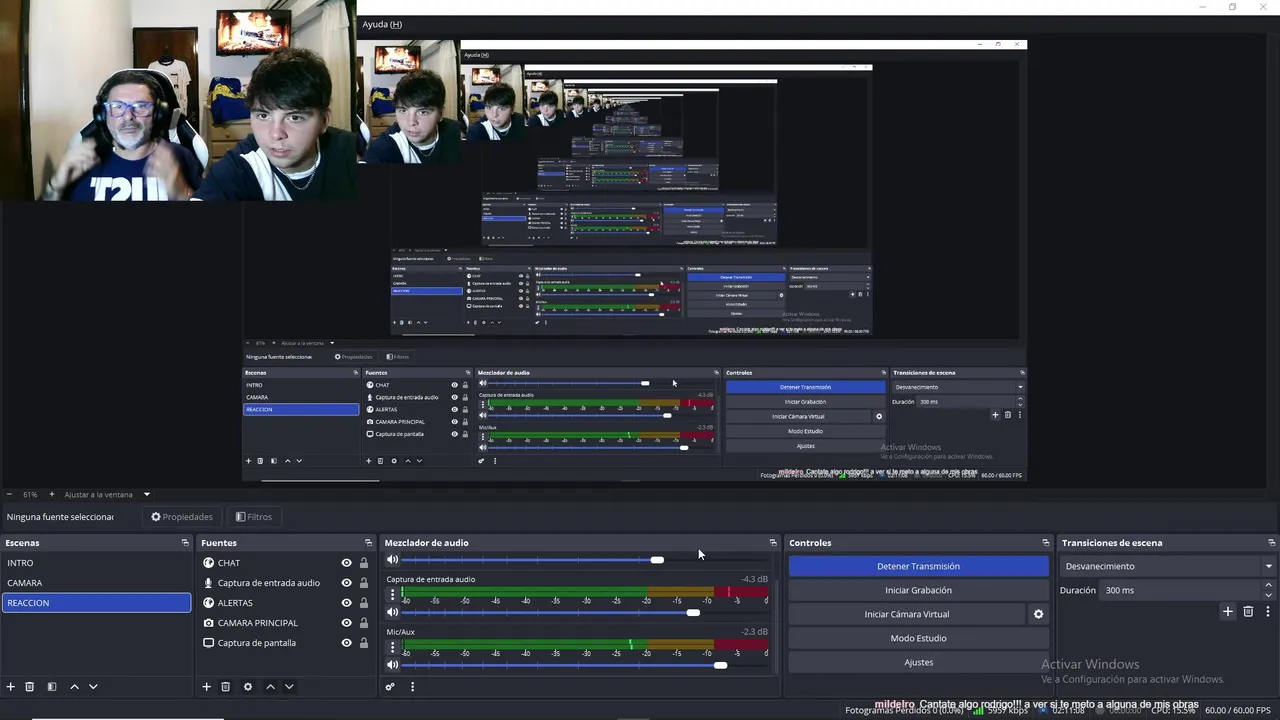Hide the CHAT source

tap(346, 563)
